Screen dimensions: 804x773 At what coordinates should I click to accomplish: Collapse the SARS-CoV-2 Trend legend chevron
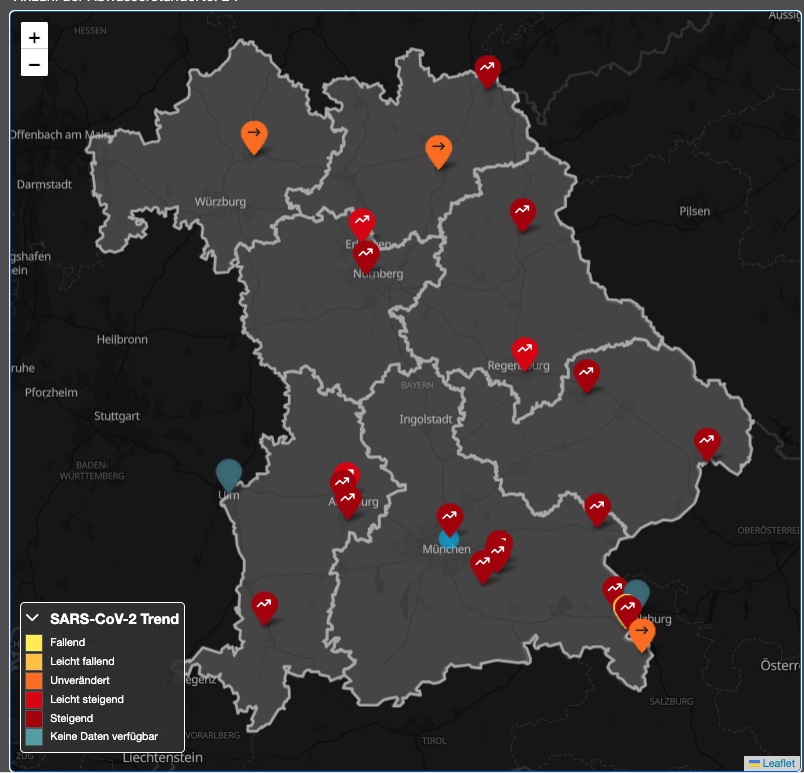tap(32, 618)
